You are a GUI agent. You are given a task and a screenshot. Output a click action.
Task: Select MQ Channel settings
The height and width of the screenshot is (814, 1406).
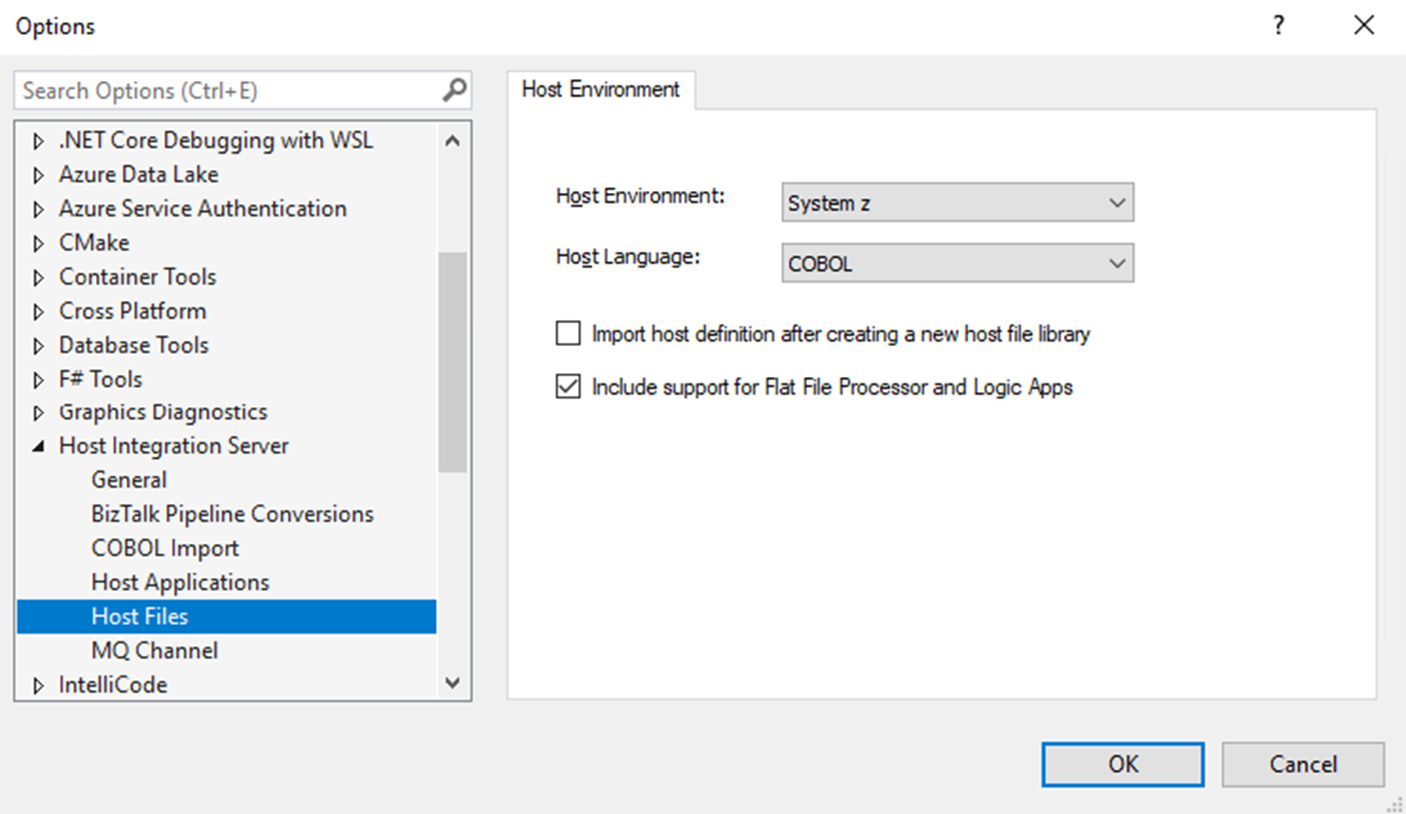pyautogui.click(x=155, y=650)
